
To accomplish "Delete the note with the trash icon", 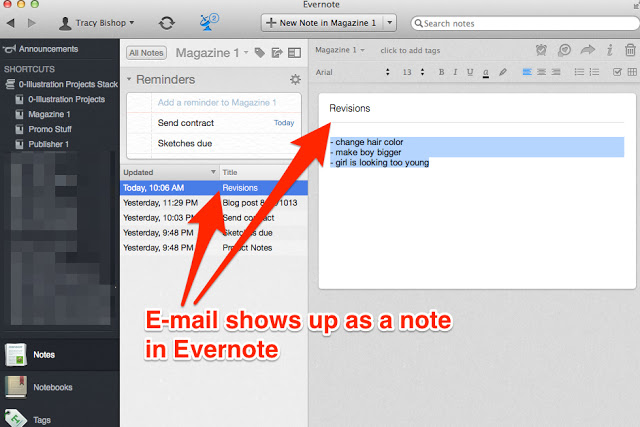I will point(630,50).
